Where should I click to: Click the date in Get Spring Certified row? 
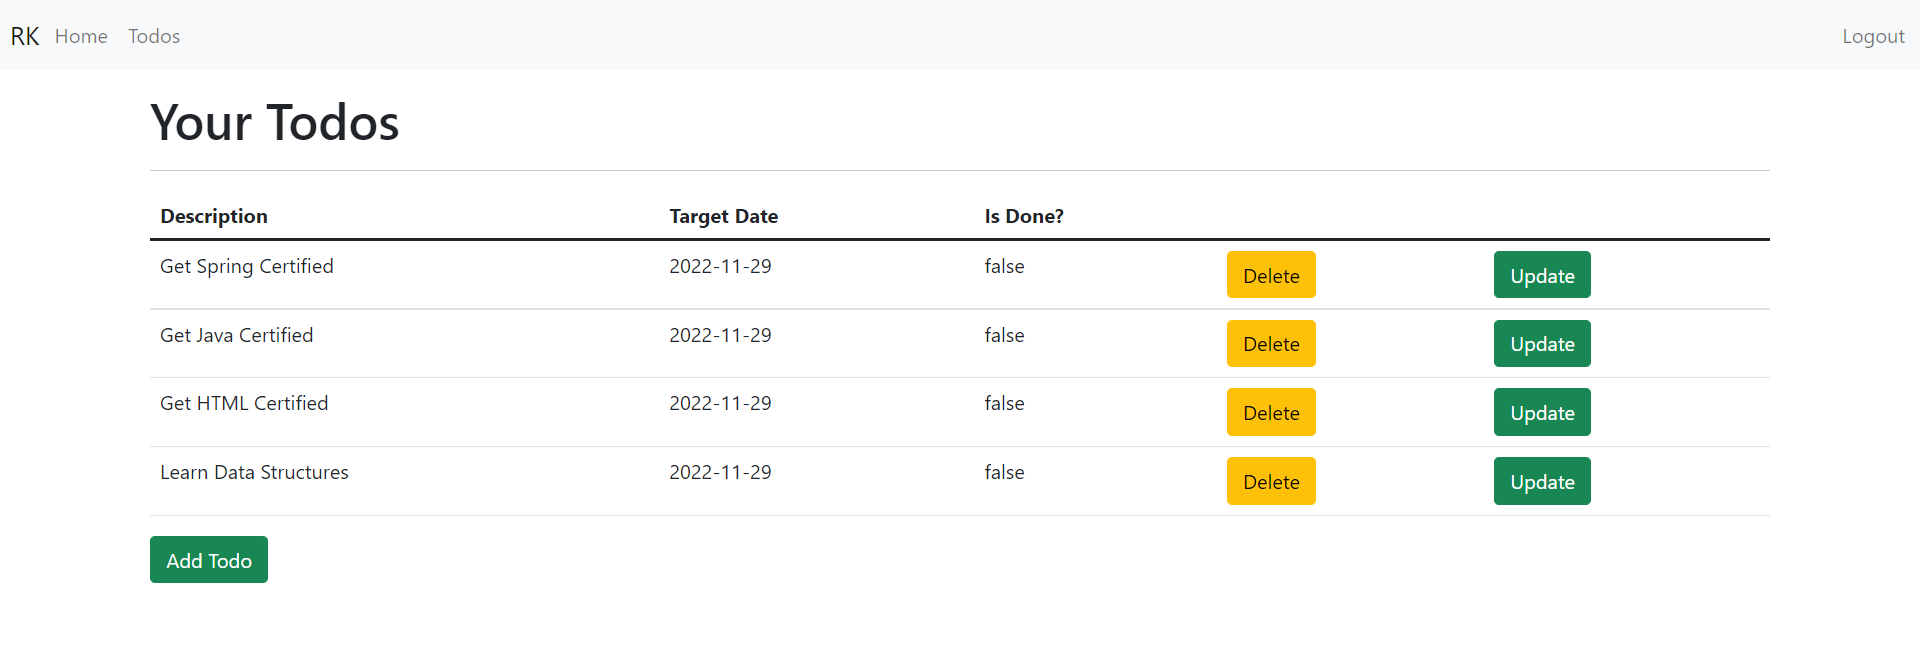pos(720,266)
